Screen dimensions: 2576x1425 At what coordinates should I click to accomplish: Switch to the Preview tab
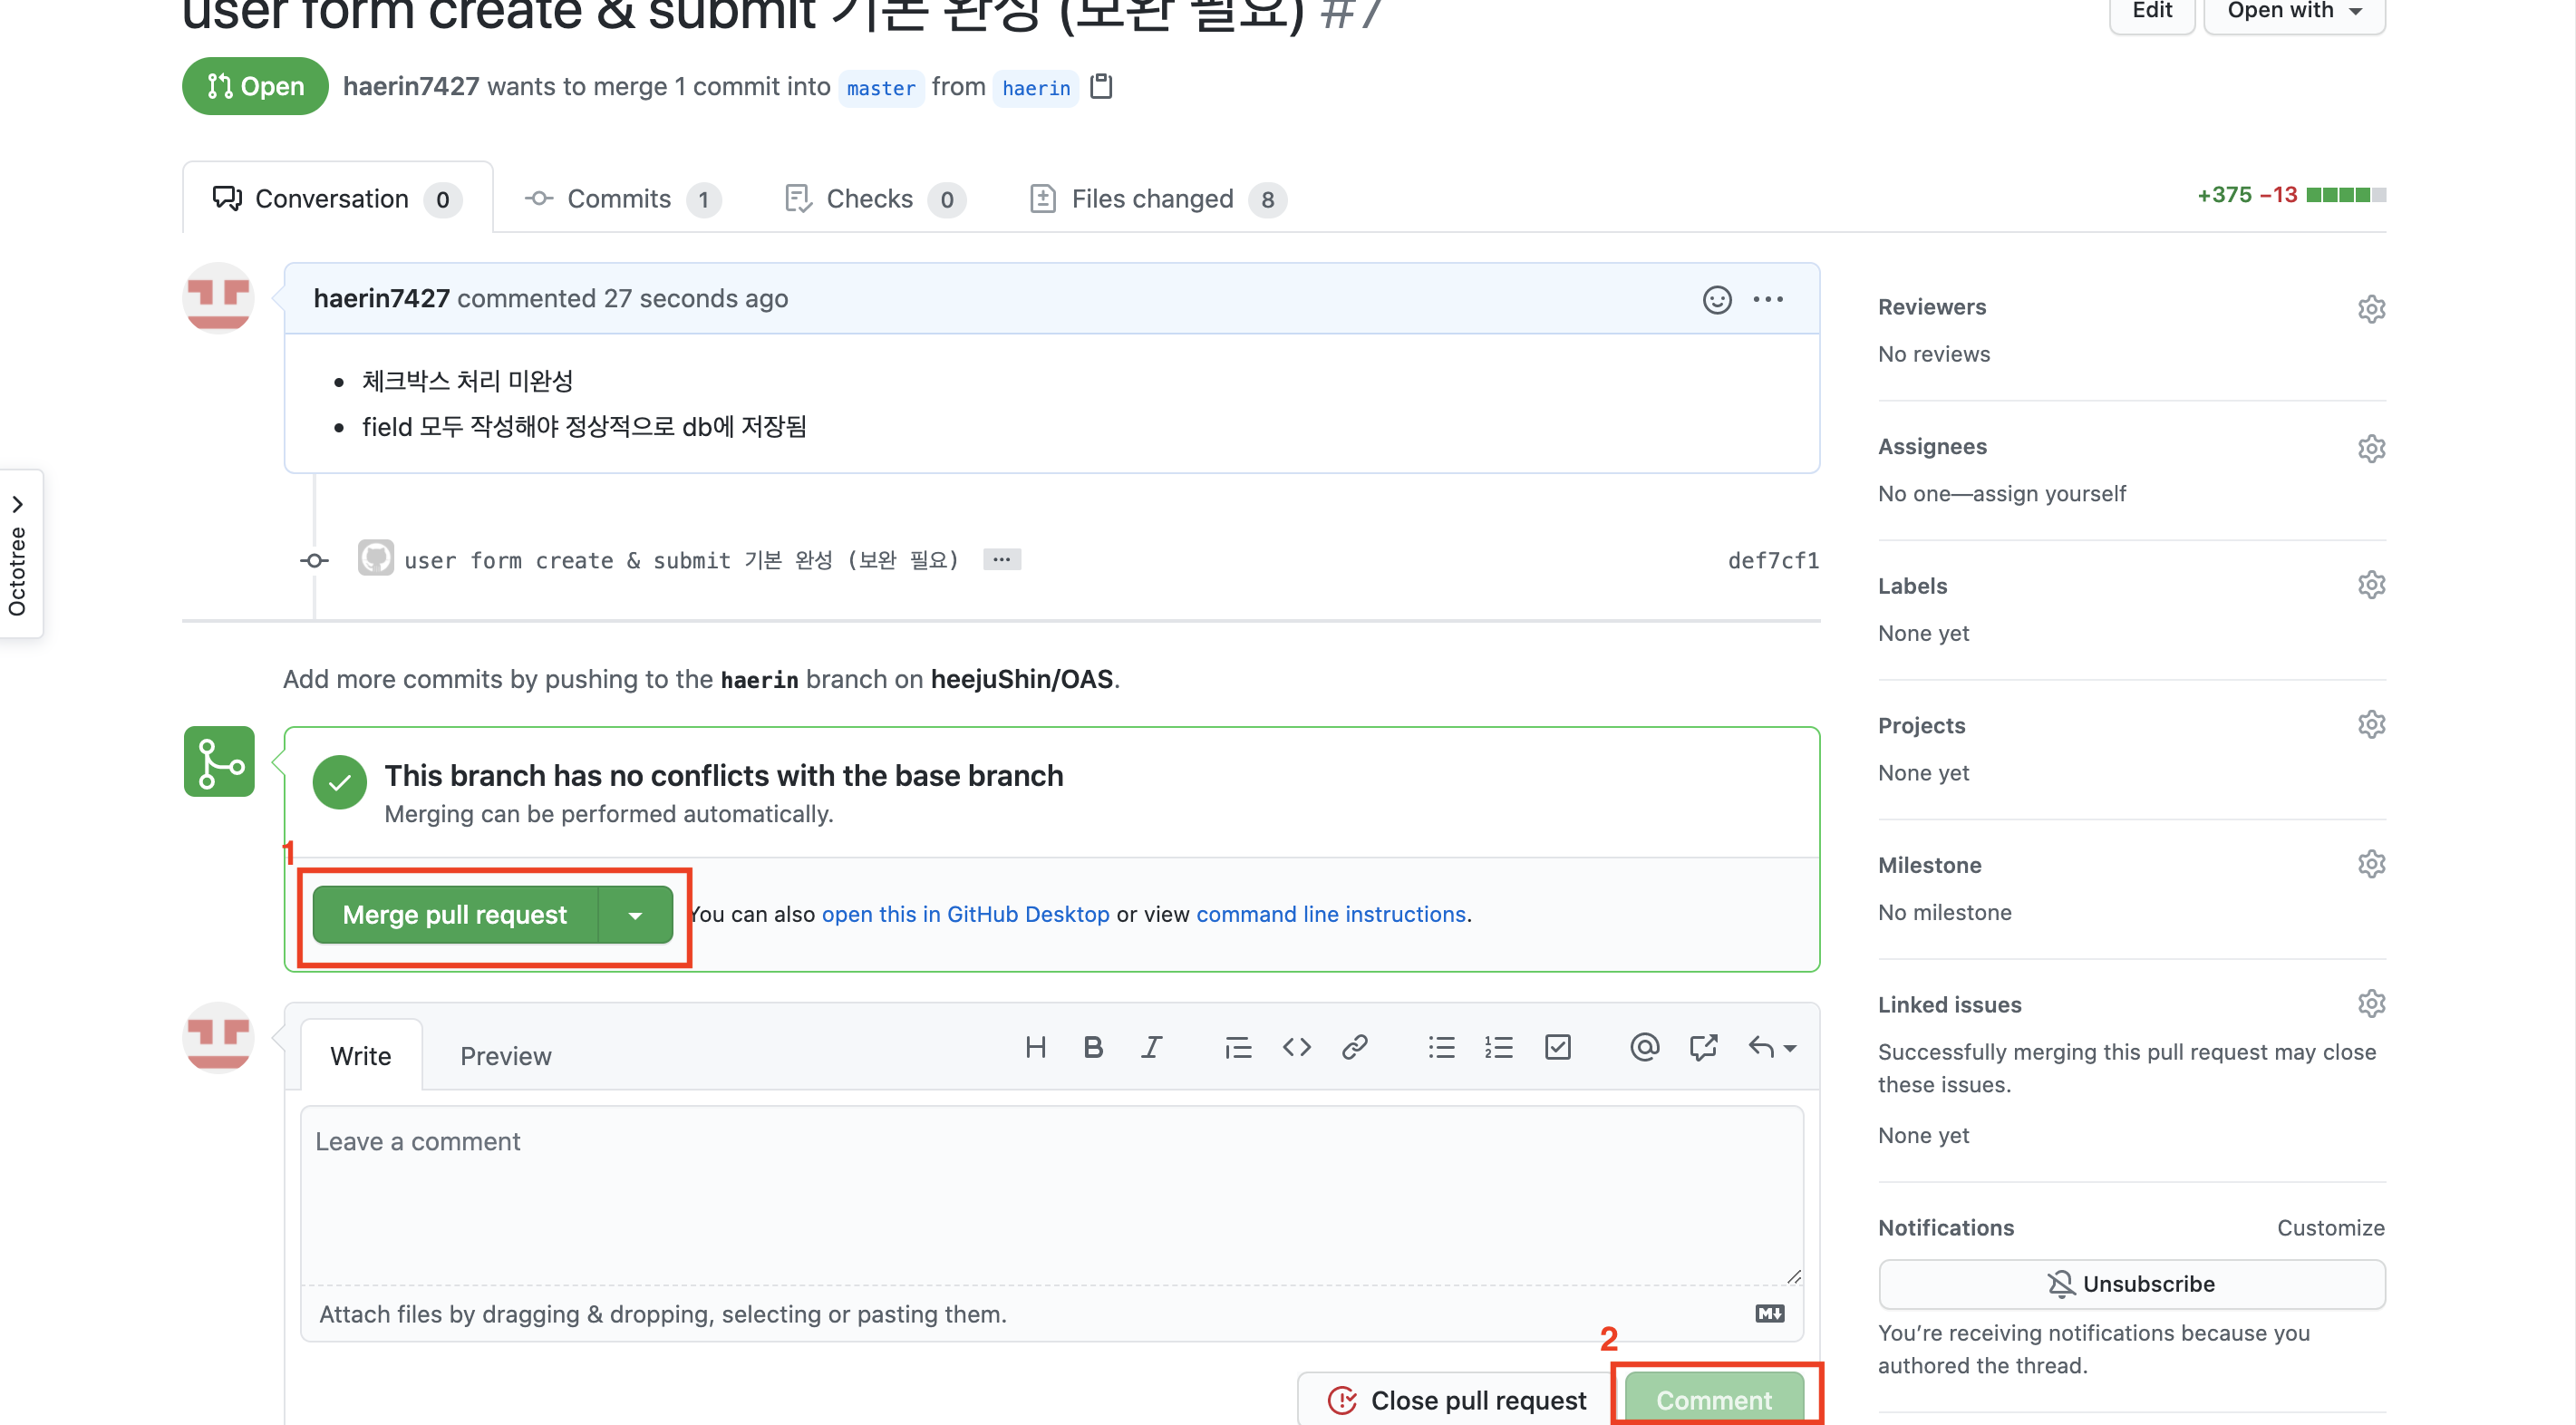click(505, 1056)
